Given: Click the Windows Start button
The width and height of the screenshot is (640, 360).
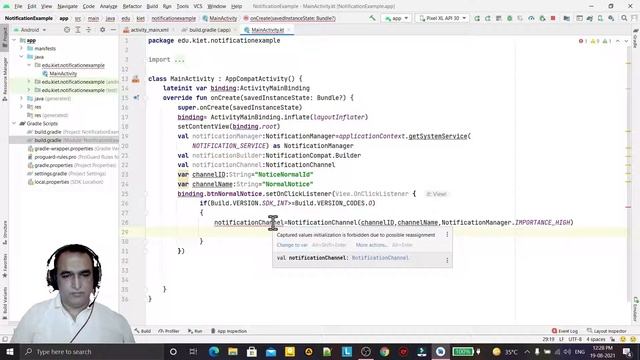Looking at the screenshot, I should click(10, 351).
